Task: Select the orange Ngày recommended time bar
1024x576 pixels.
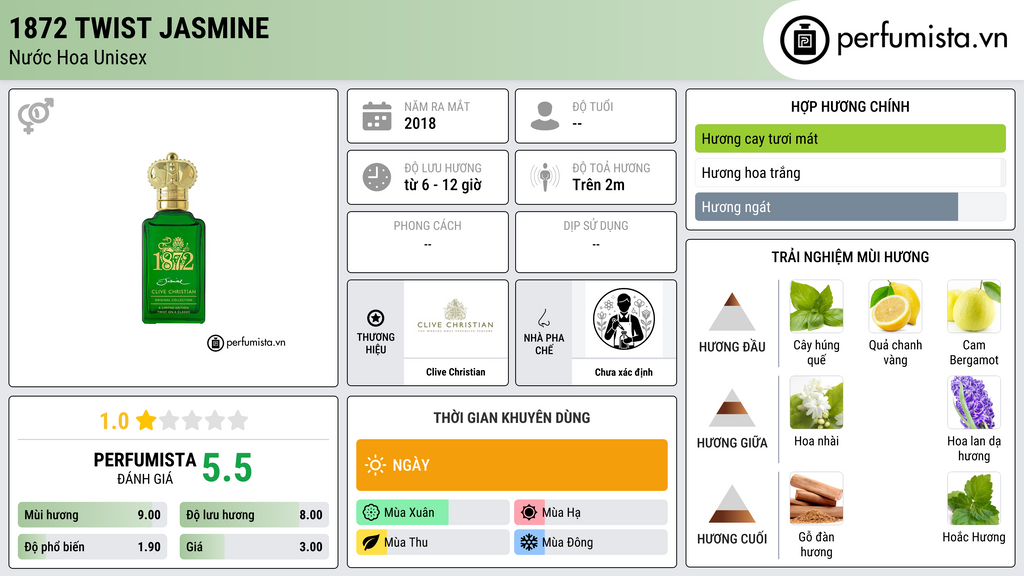Action: click(x=511, y=465)
